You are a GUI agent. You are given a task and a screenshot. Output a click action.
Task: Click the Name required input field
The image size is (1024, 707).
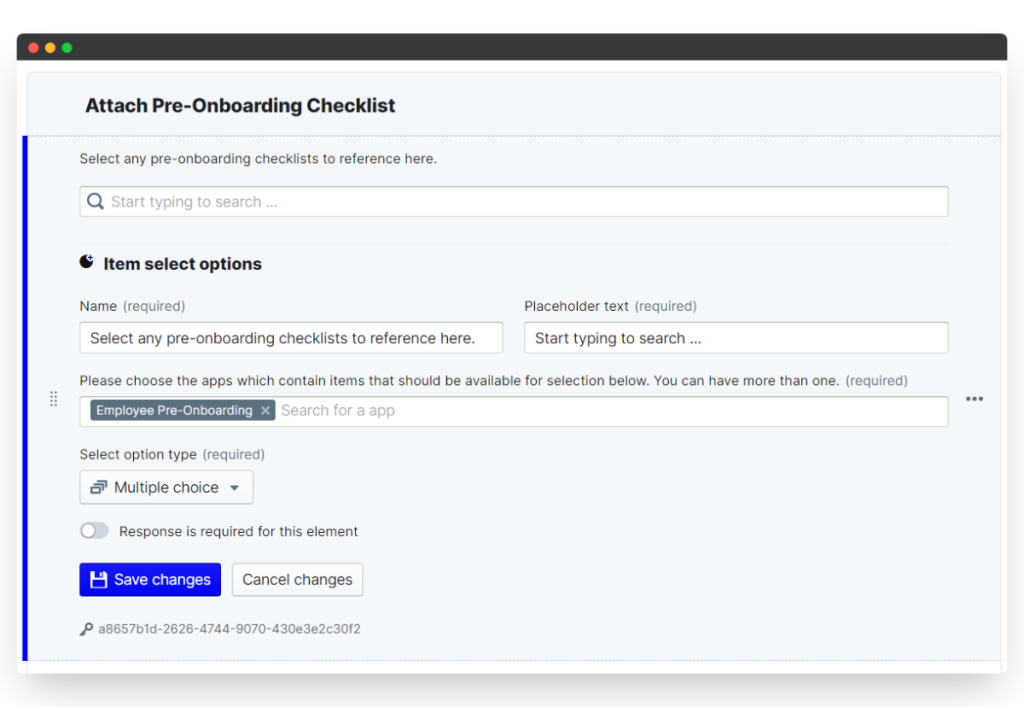tap(291, 338)
